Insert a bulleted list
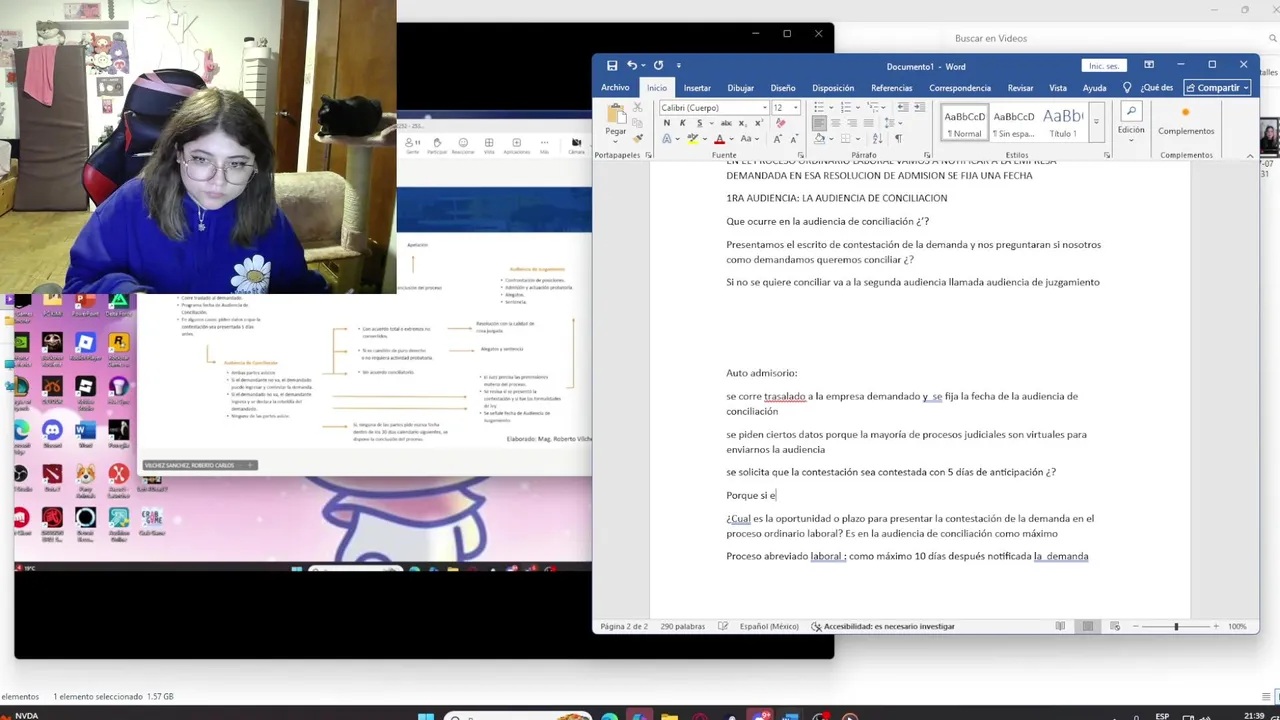1280x720 pixels. coord(819,107)
